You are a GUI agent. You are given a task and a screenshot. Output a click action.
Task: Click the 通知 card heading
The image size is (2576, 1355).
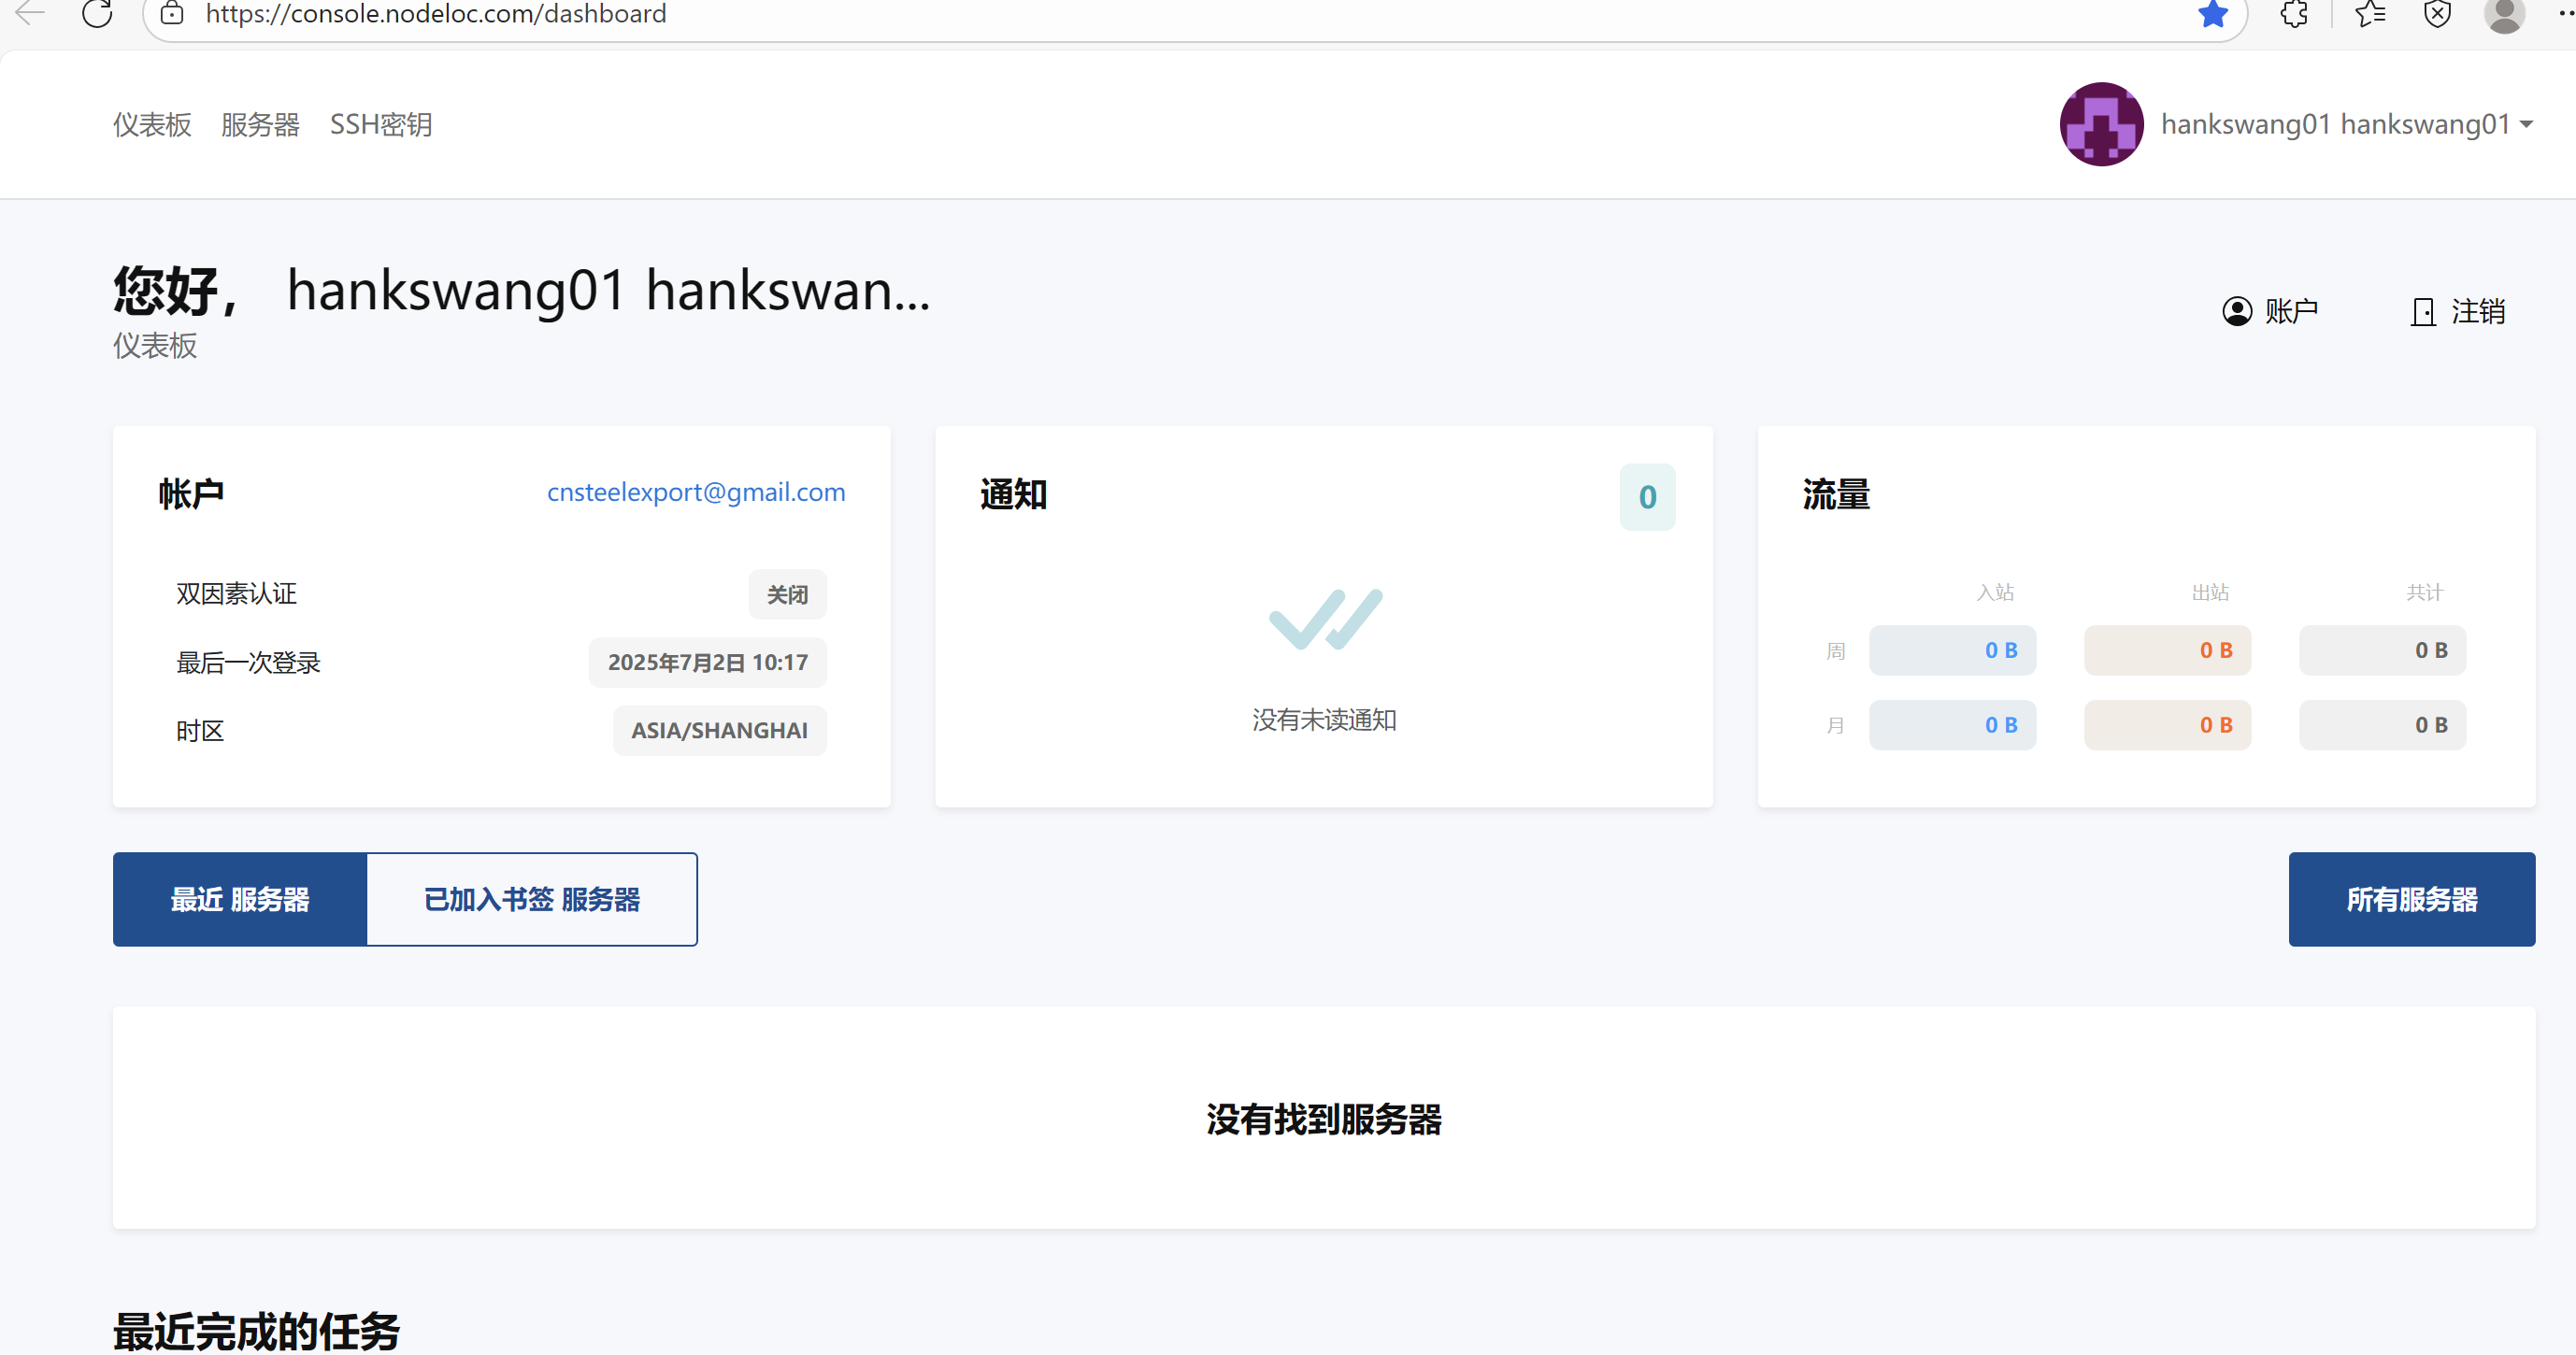click(x=1014, y=495)
